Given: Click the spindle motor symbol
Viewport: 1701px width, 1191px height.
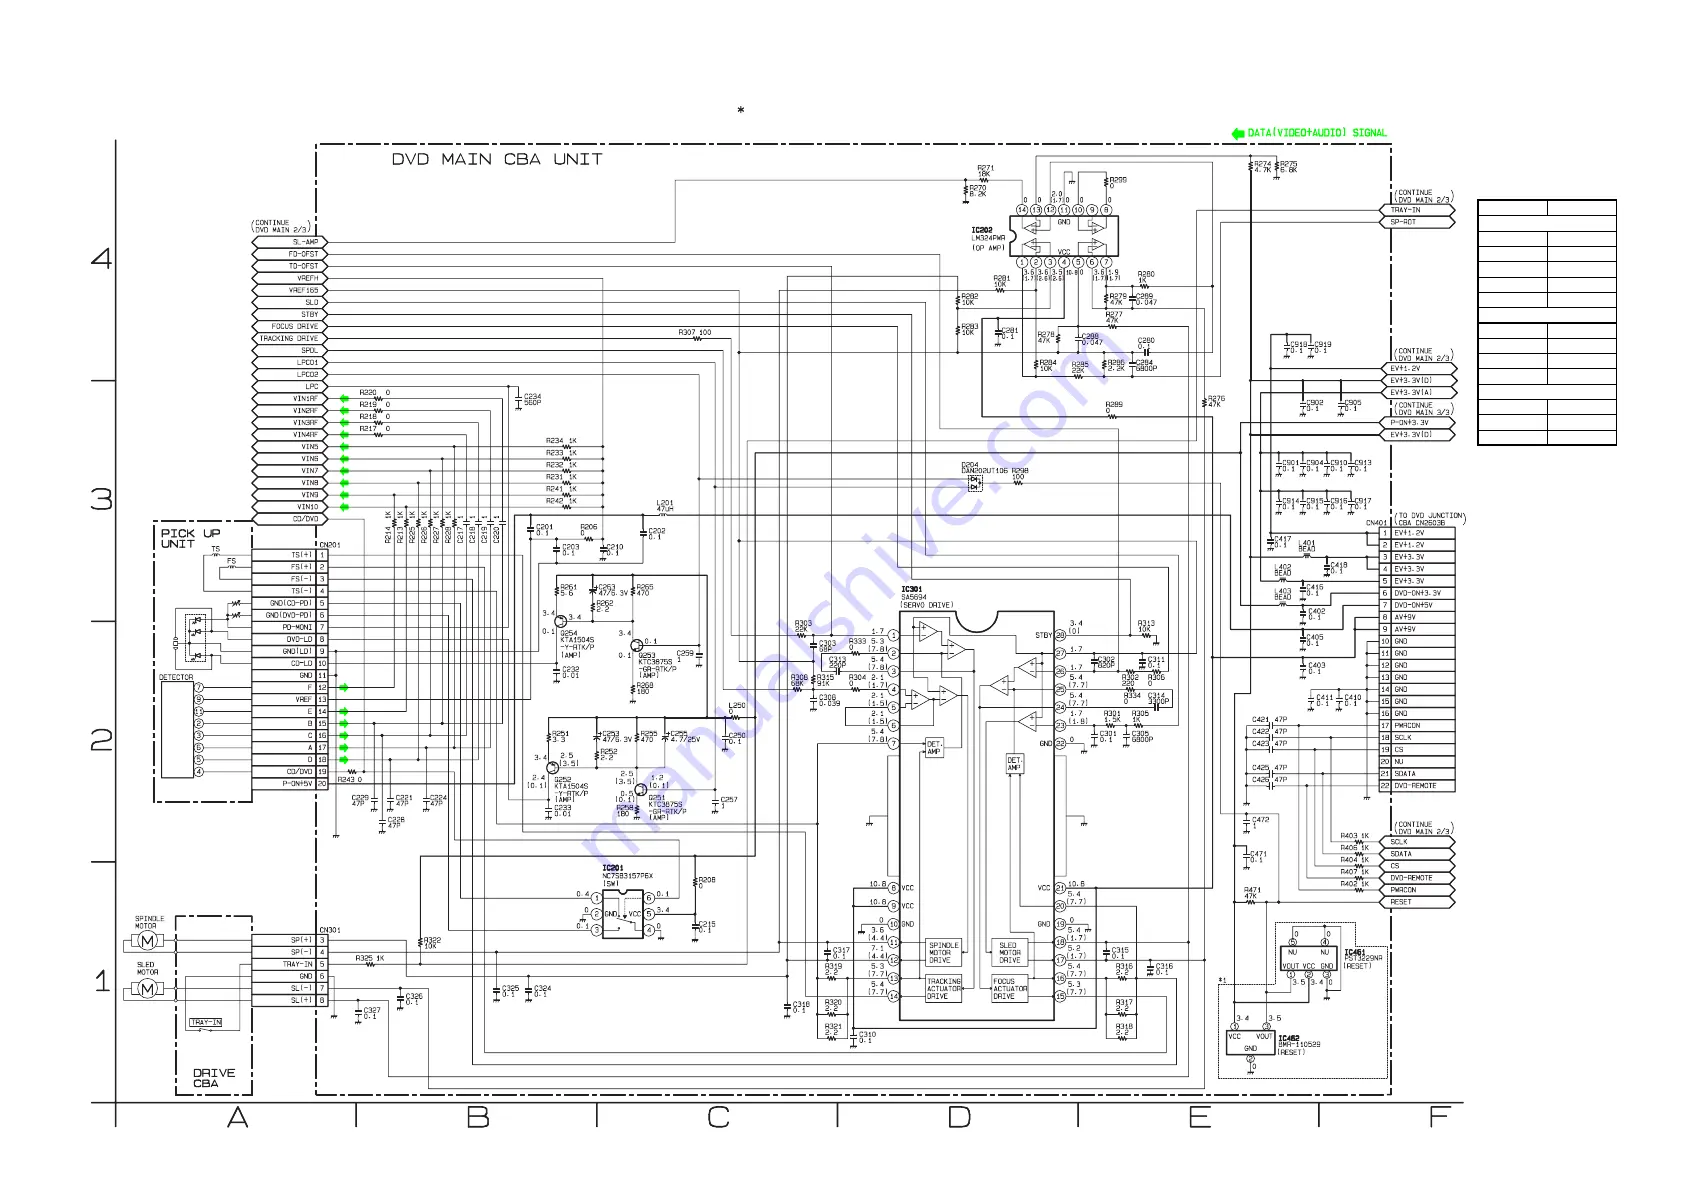Looking at the screenshot, I should coord(147,941).
